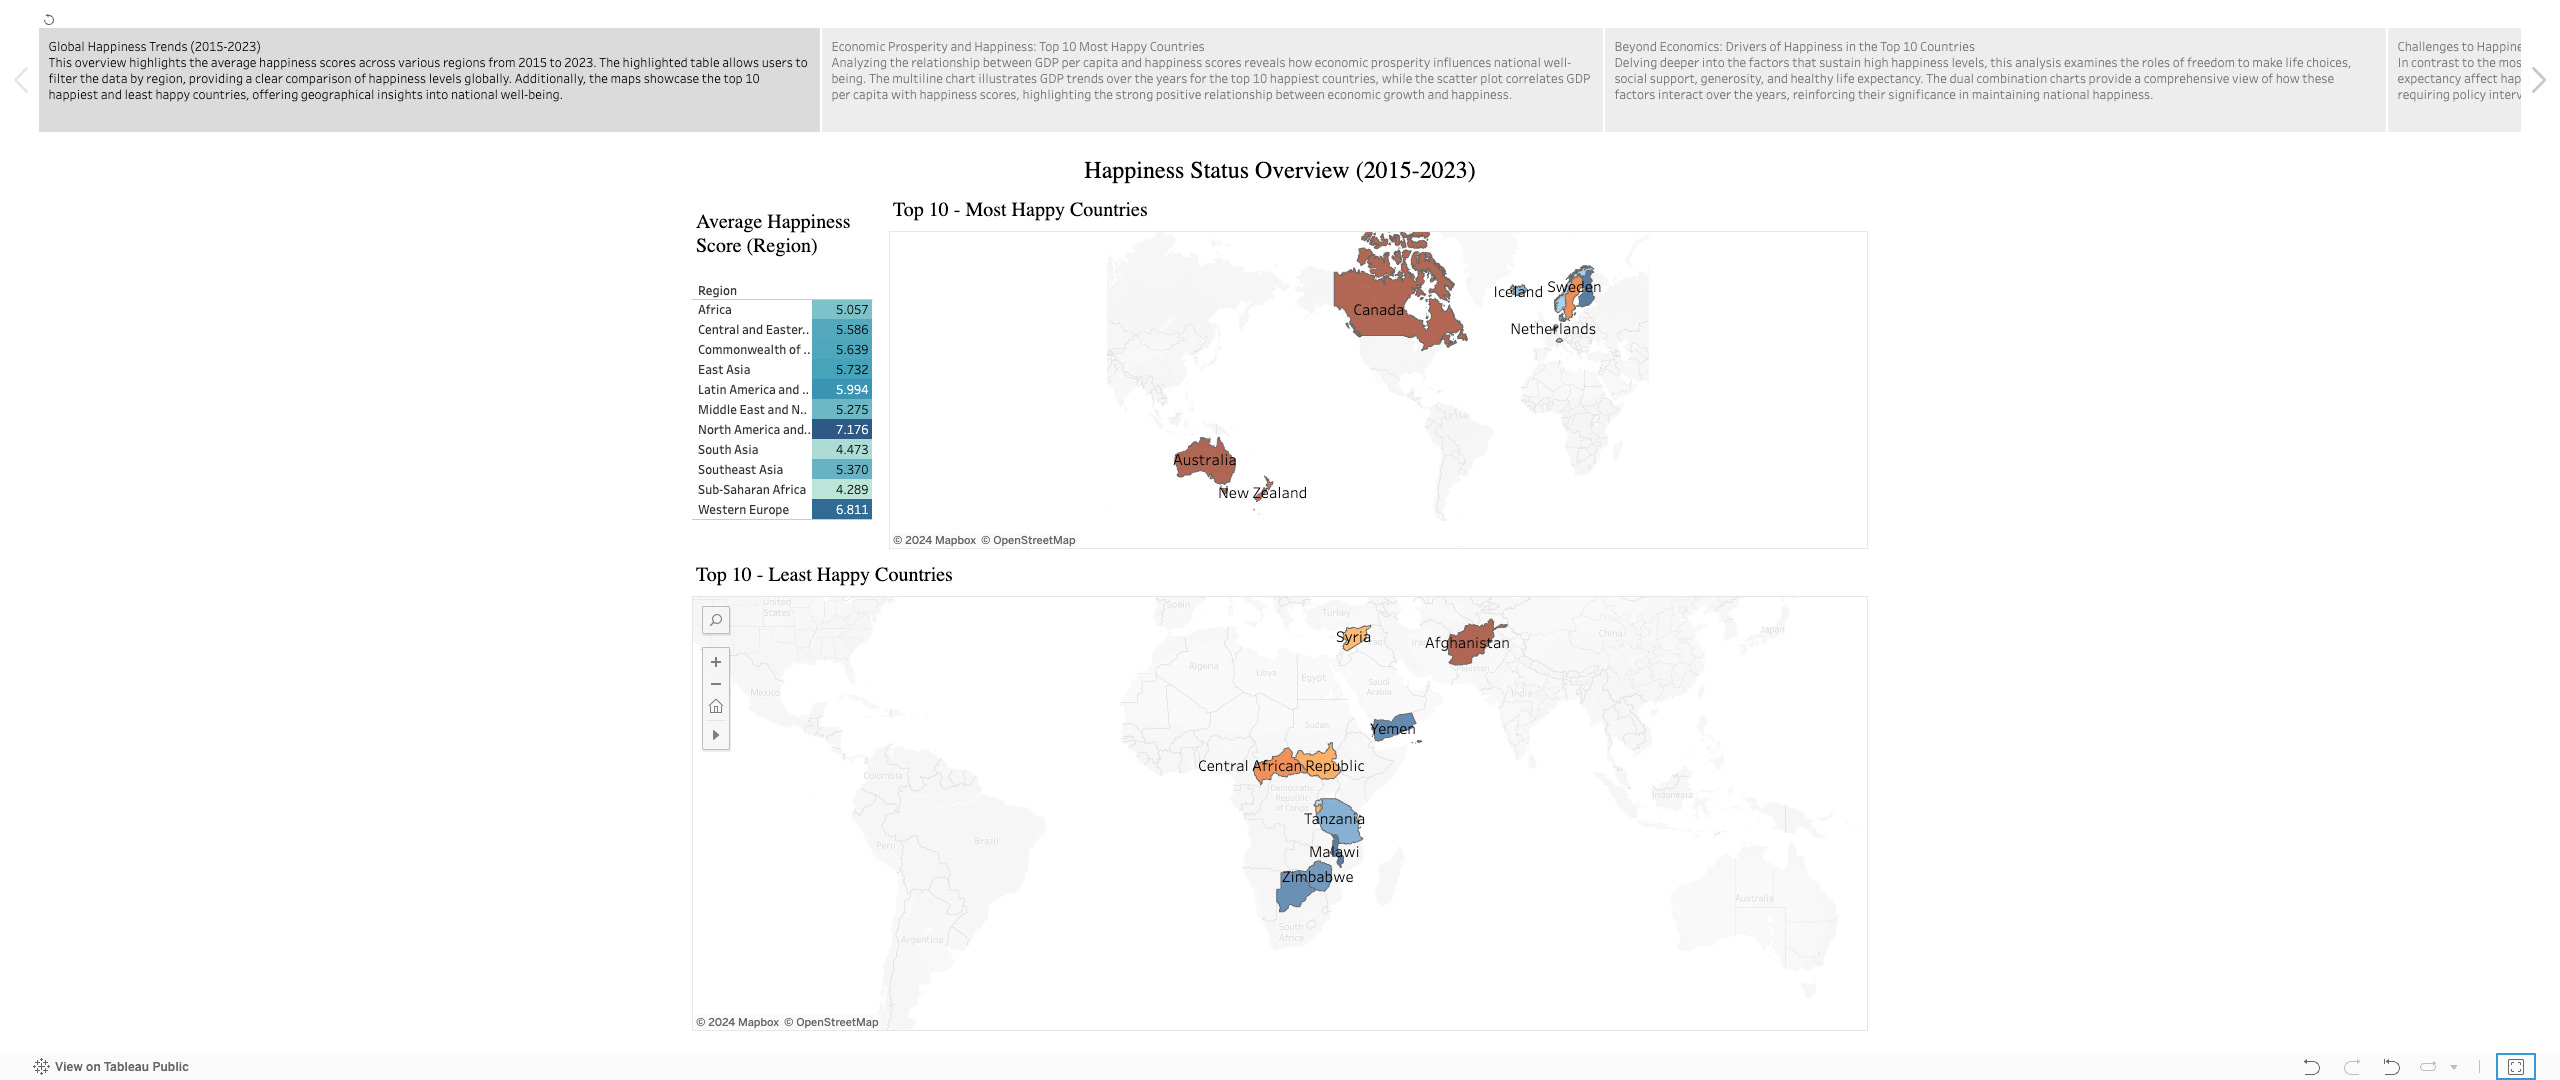Screen dimensions: 2560x1080
Task: Expand the map toolbar arrow flyout
Action: point(716,735)
